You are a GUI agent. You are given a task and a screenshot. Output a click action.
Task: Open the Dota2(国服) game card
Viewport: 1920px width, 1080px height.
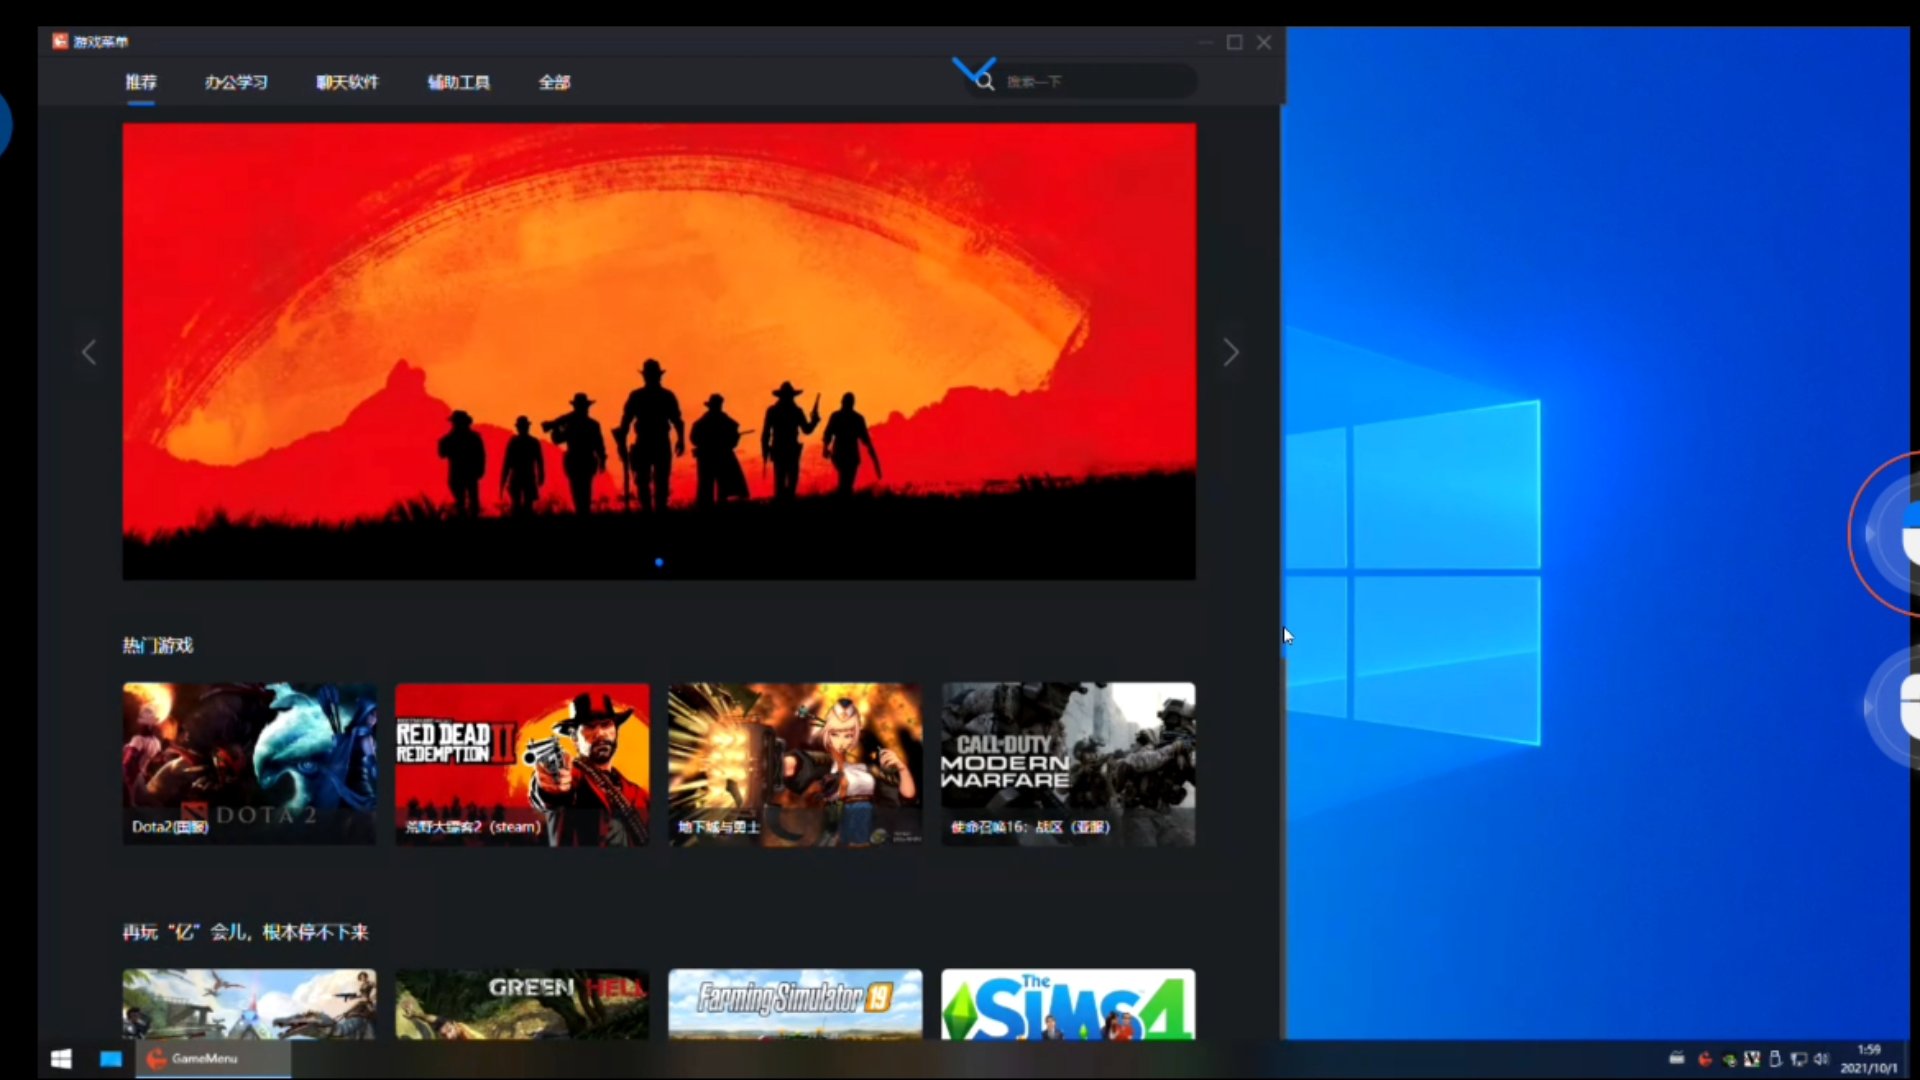(249, 764)
